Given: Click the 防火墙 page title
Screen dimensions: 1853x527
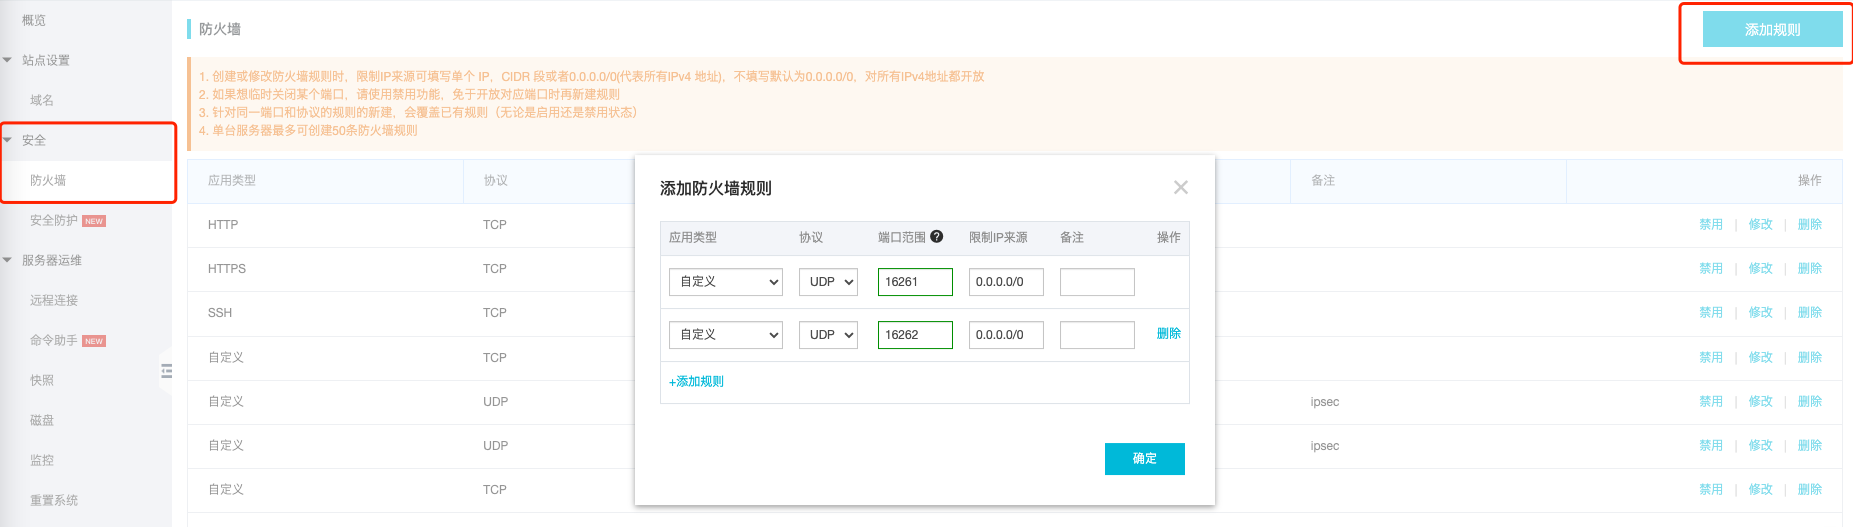Looking at the screenshot, I should pyautogui.click(x=220, y=29).
